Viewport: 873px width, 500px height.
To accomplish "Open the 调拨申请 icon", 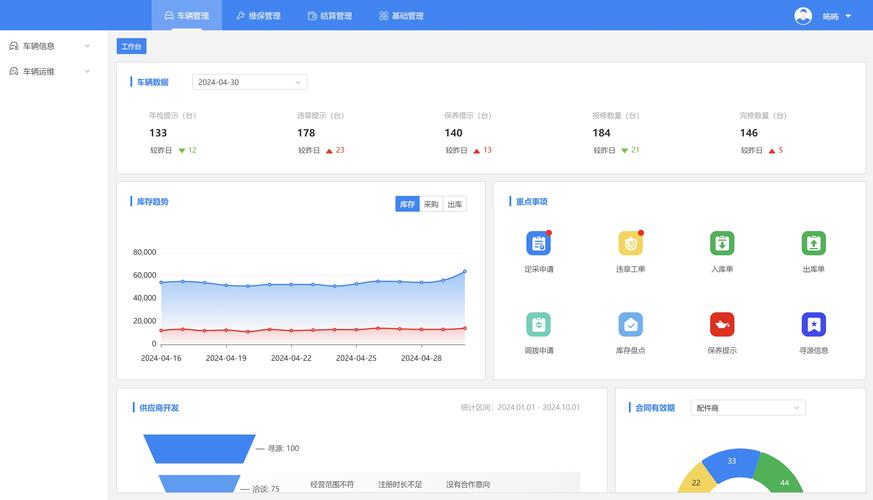I will [538, 325].
